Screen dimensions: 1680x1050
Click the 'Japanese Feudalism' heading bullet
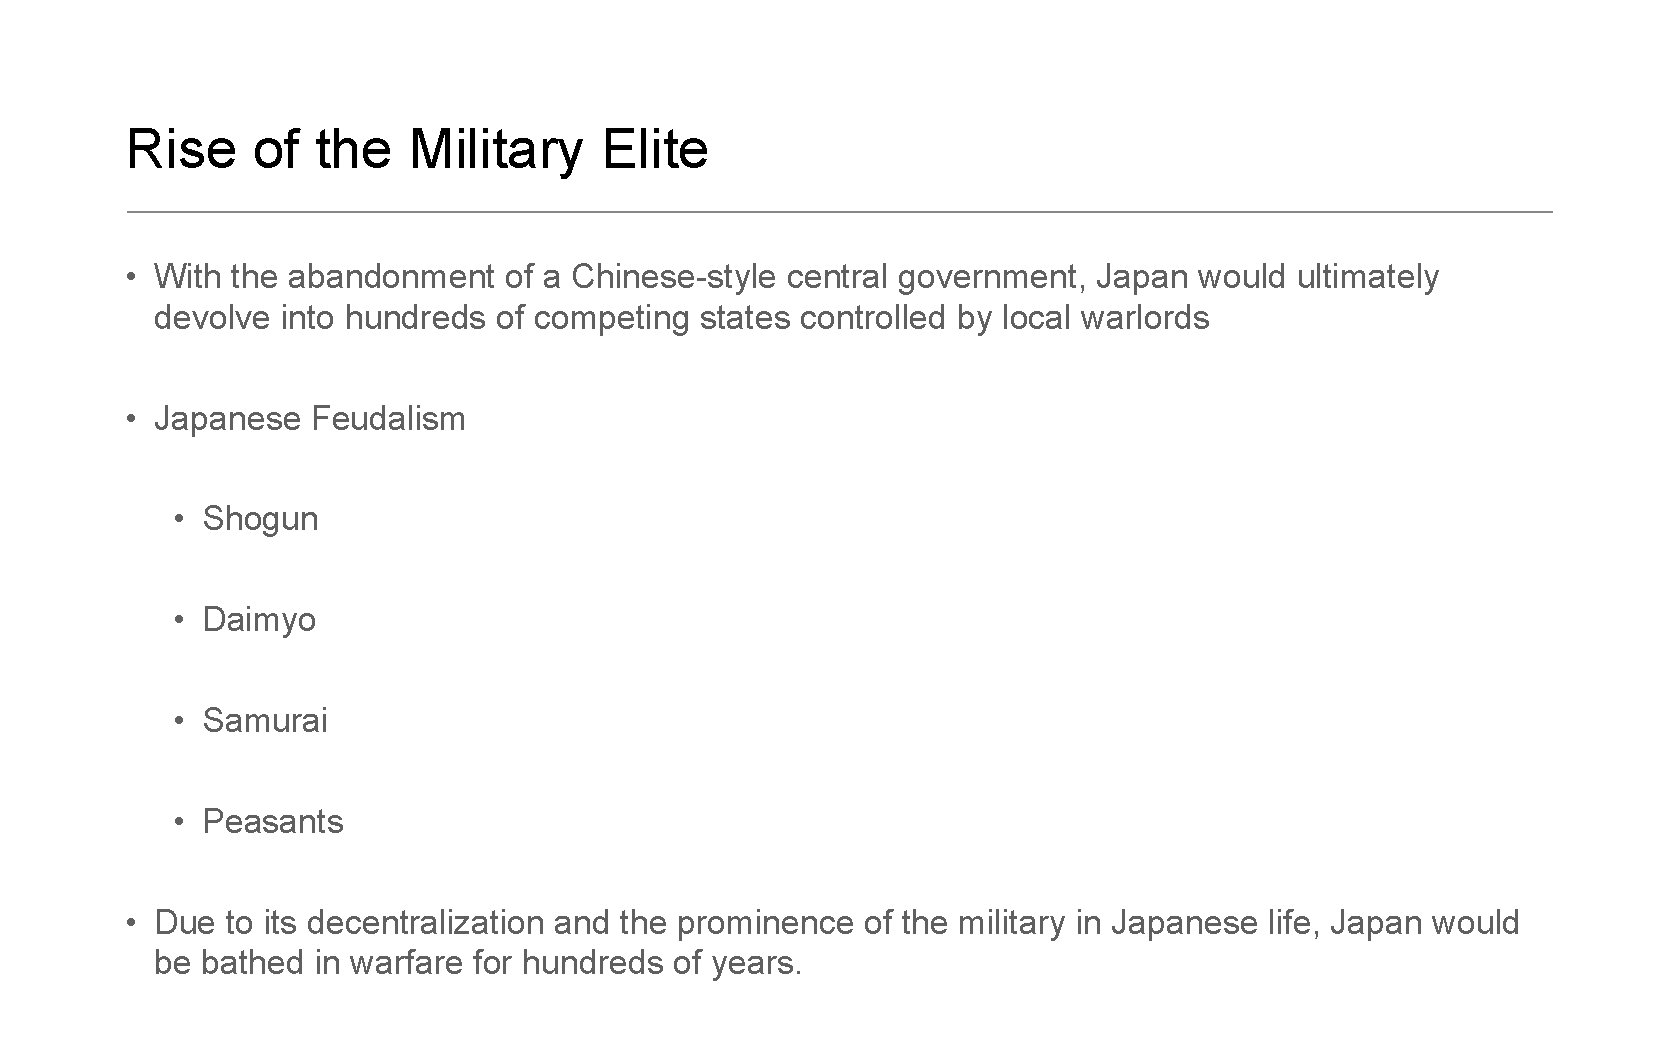pyautogui.click(x=310, y=418)
